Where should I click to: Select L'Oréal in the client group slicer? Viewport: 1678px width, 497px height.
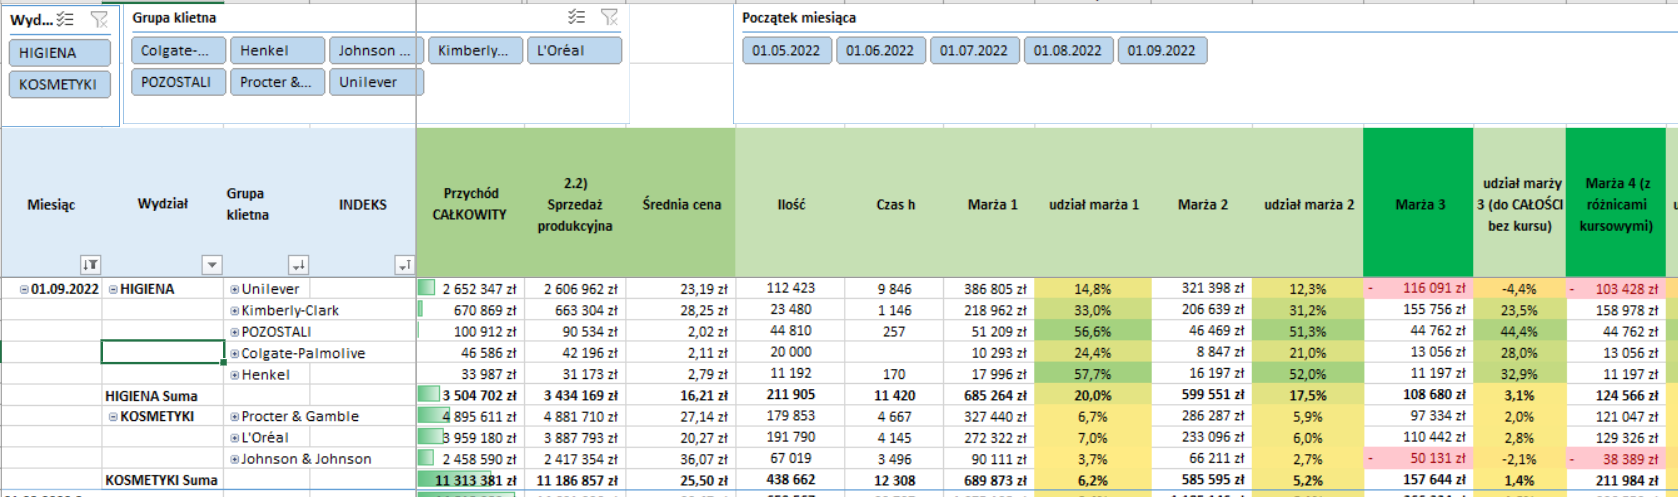pos(574,51)
